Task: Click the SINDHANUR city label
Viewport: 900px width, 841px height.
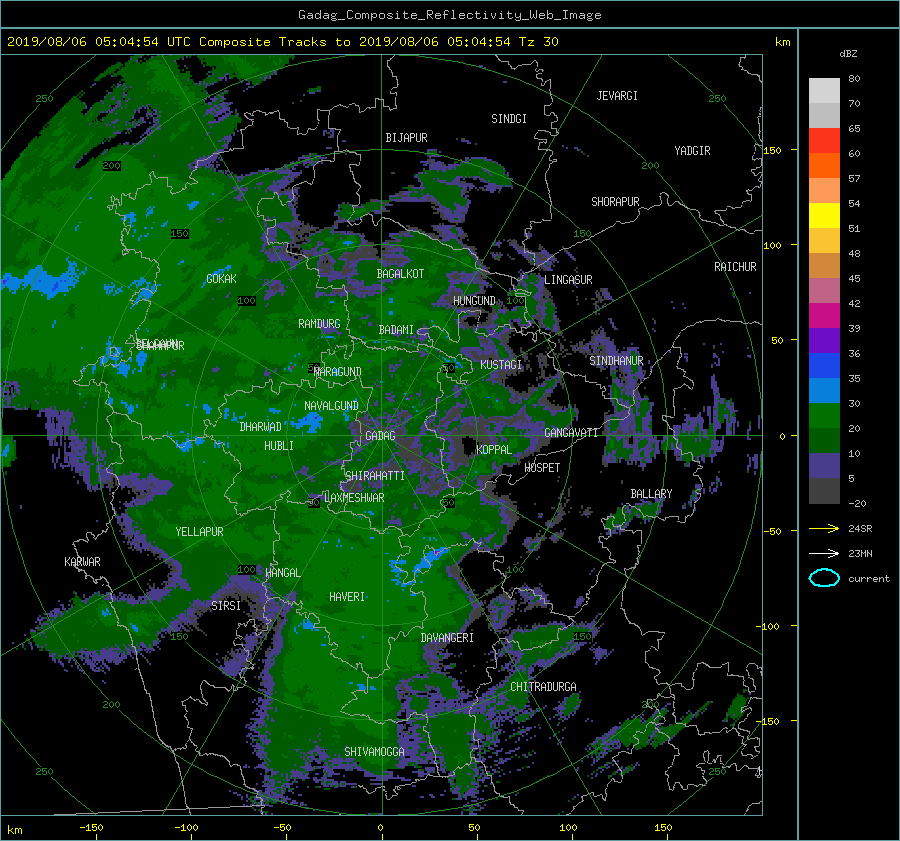Action: tap(616, 361)
